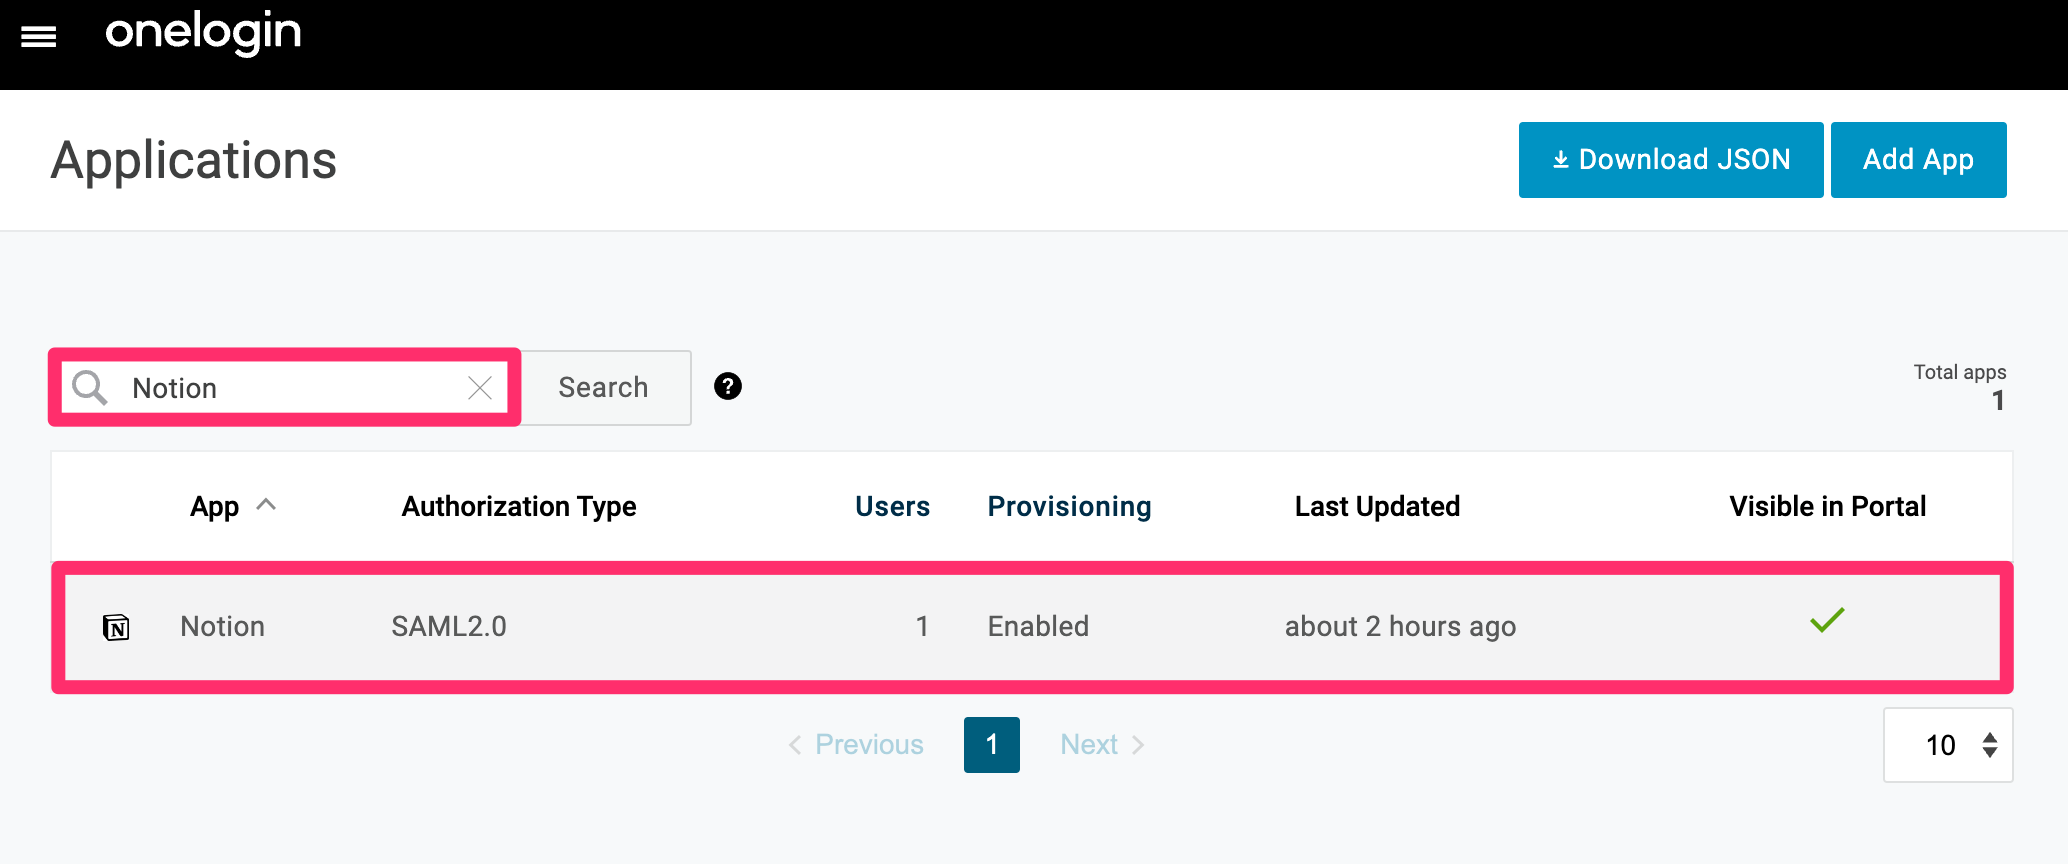Sort by Visible in Portal column

pyautogui.click(x=1827, y=506)
